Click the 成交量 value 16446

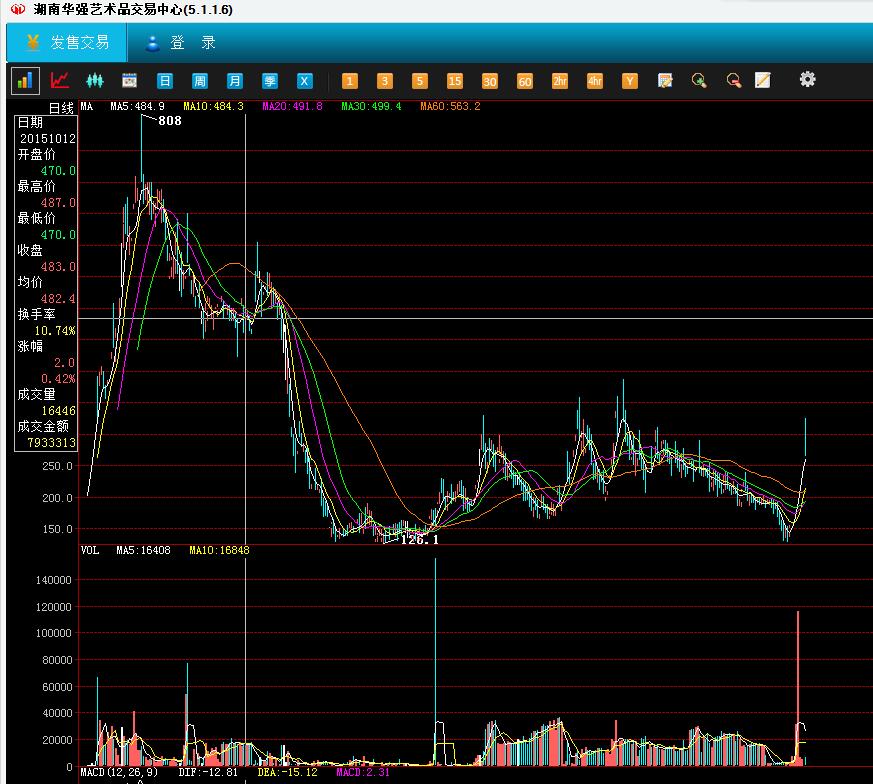[x=58, y=411]
